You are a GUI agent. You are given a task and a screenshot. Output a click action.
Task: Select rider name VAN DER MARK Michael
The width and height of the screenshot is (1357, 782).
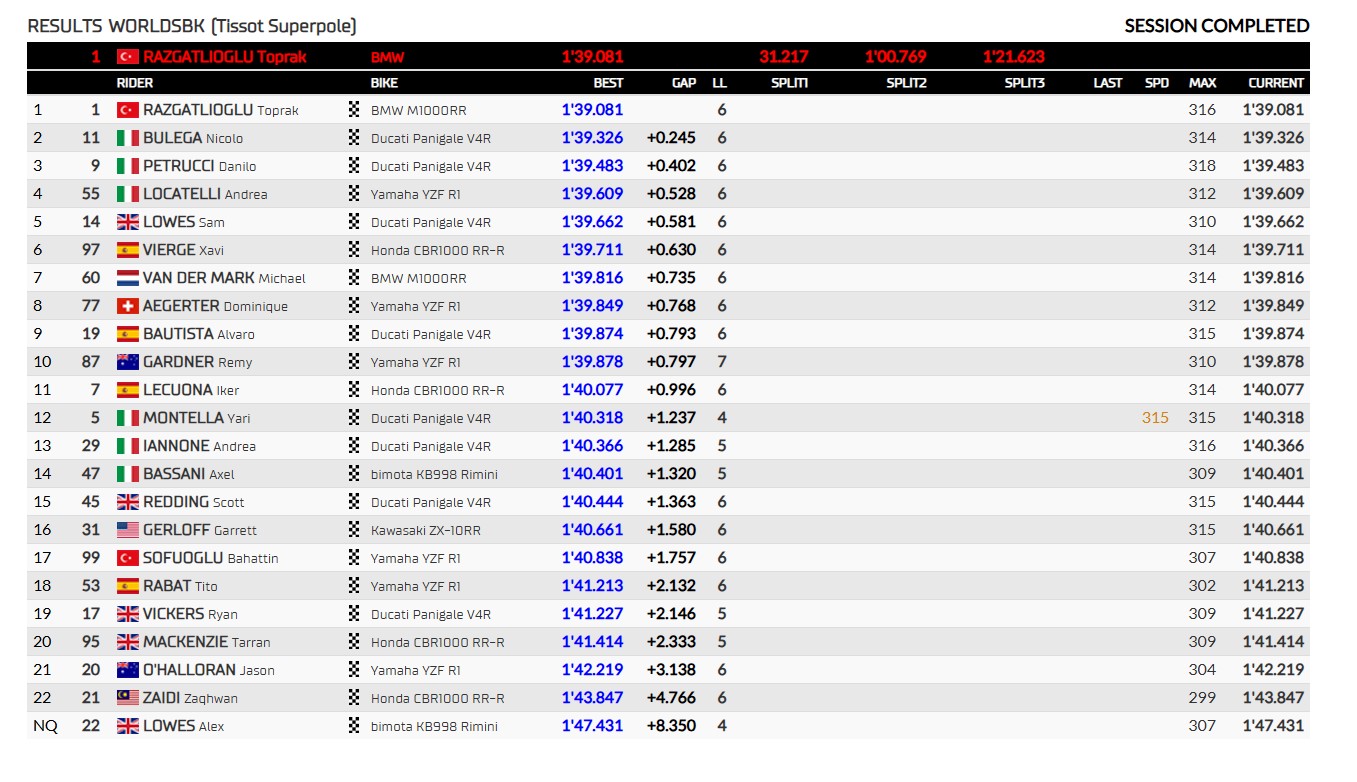coord(224,278)
